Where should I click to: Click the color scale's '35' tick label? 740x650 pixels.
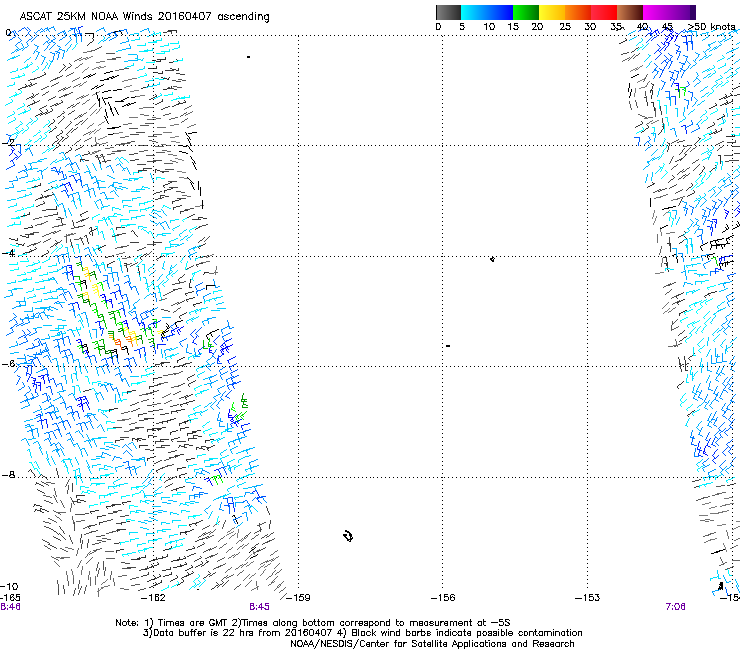point(616,26)
